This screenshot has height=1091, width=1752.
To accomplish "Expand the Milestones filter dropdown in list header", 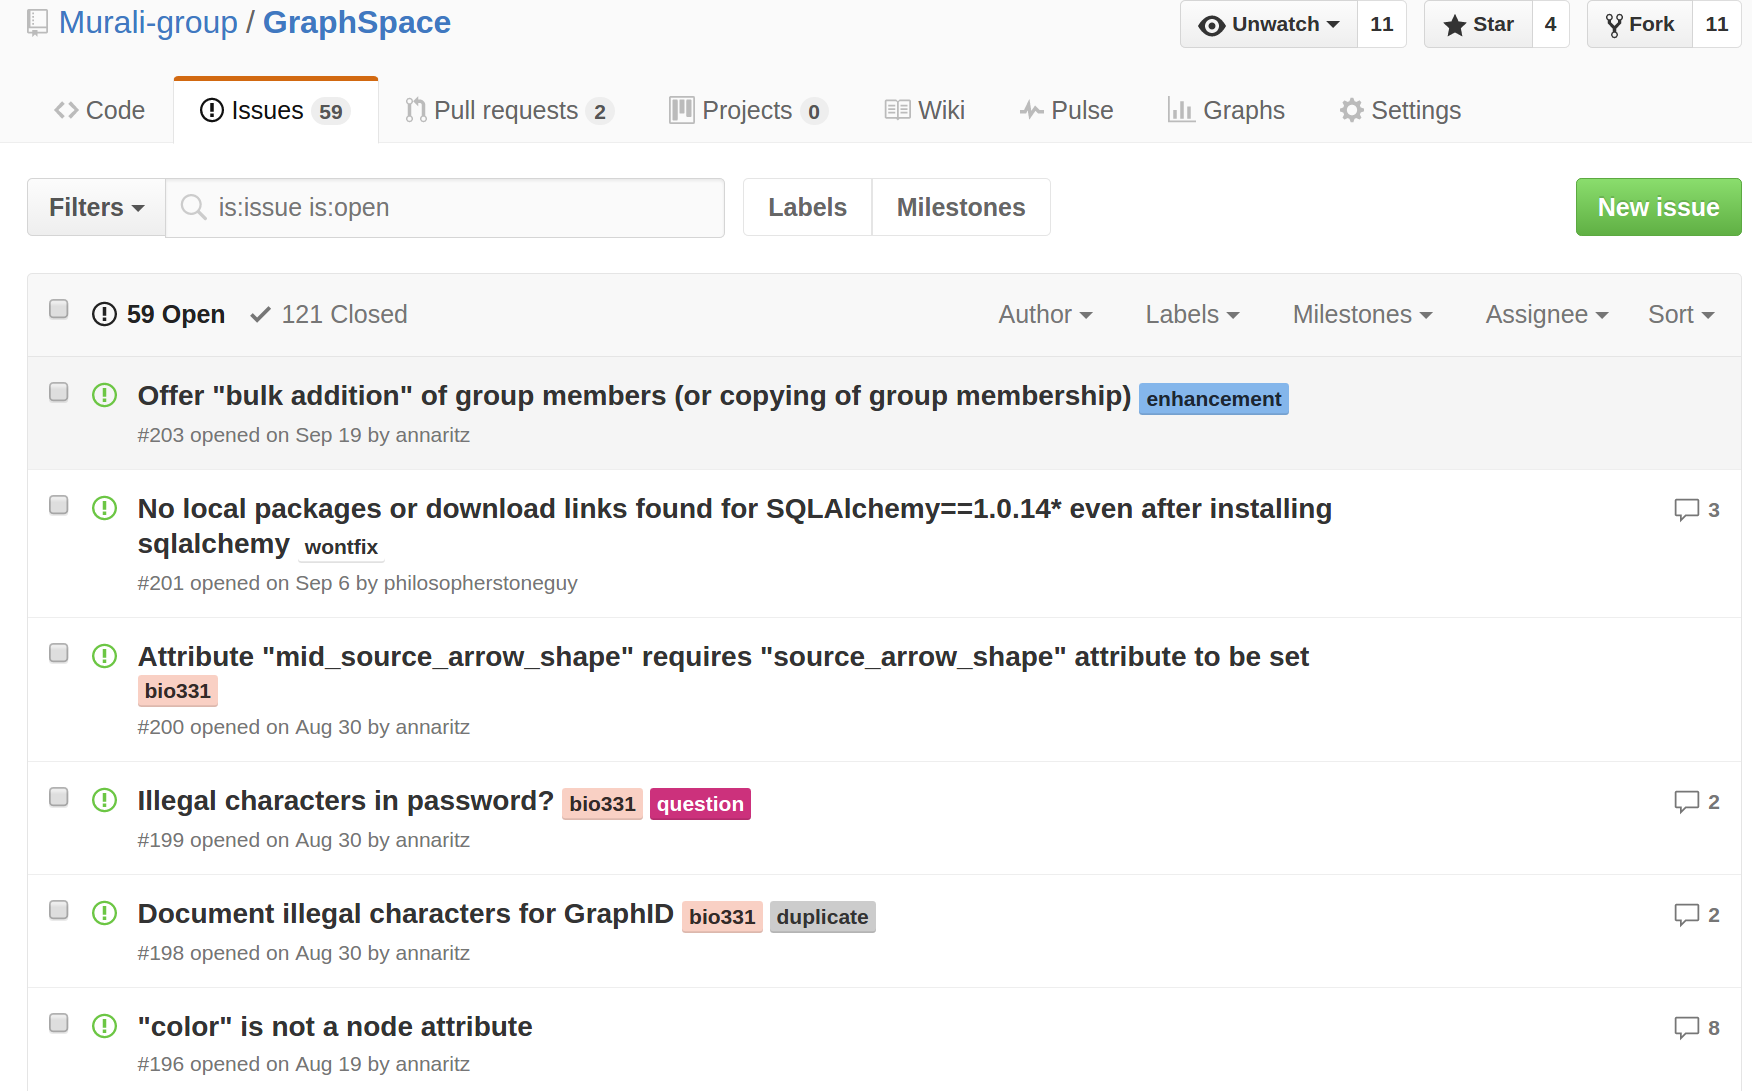I will click(x=1362, y=314).
